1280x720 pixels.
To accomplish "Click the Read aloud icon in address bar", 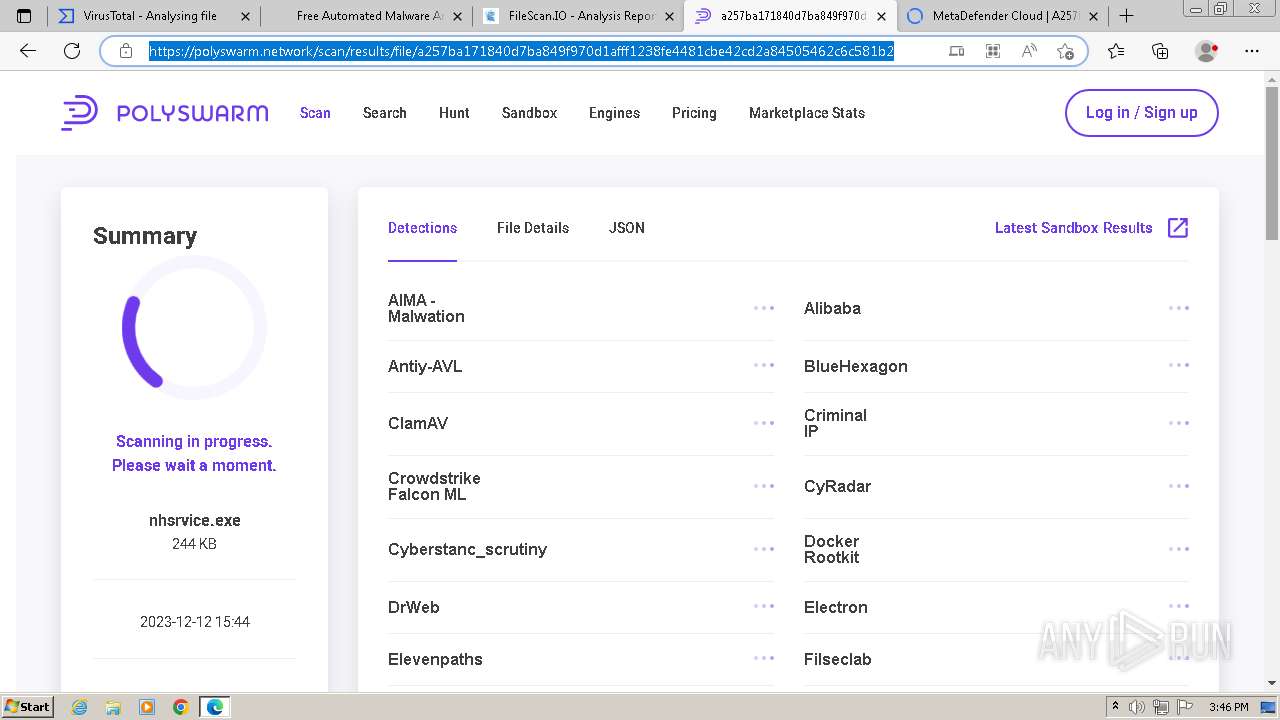I will pos(1029,51).
